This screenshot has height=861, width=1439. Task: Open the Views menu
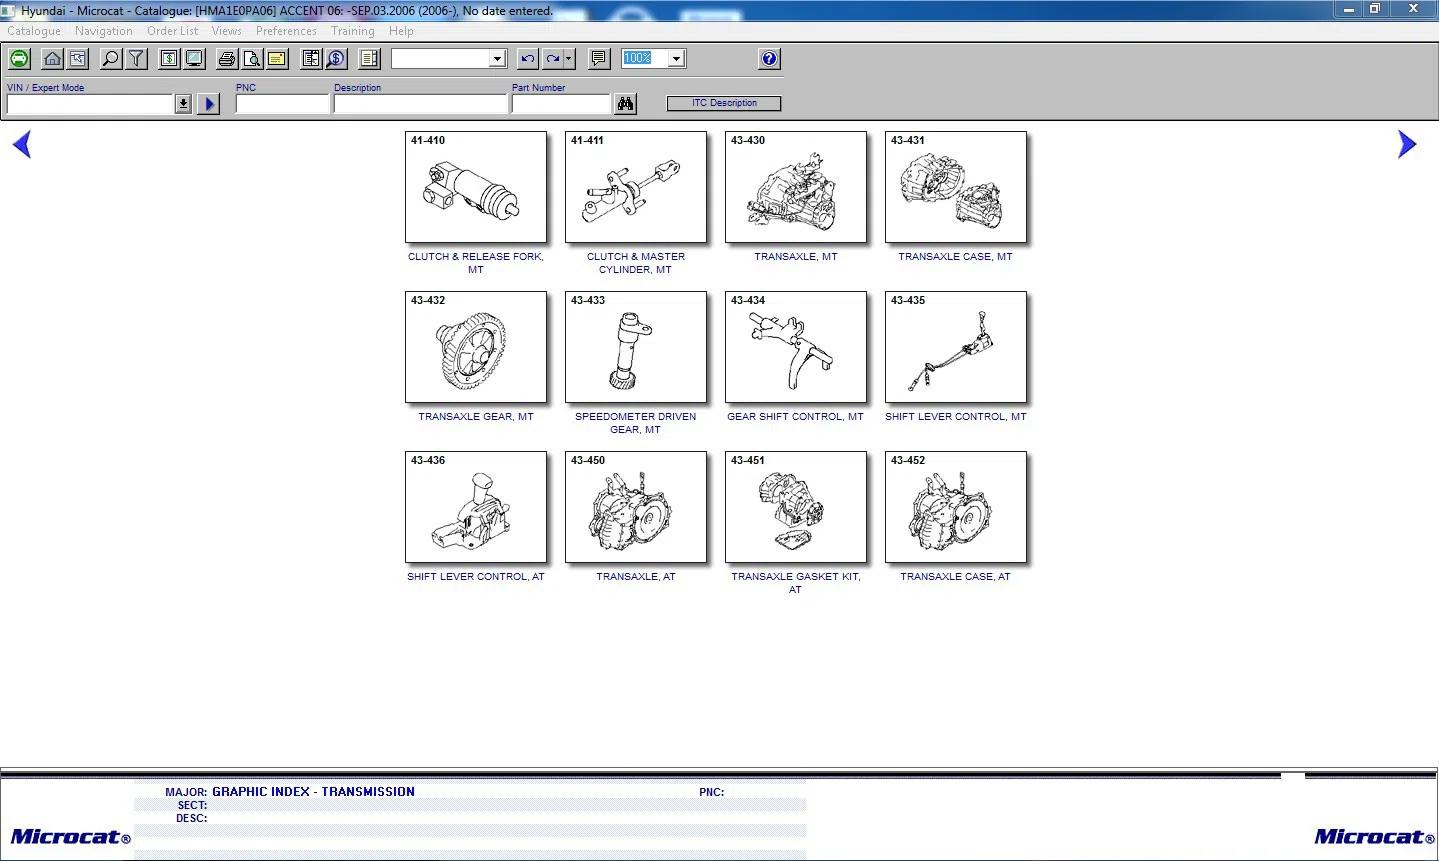pos(227,31)
